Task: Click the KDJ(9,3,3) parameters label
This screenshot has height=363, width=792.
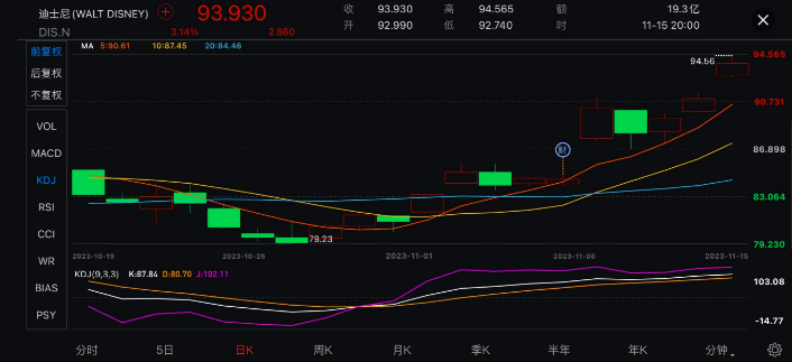Action: point(96,274)
